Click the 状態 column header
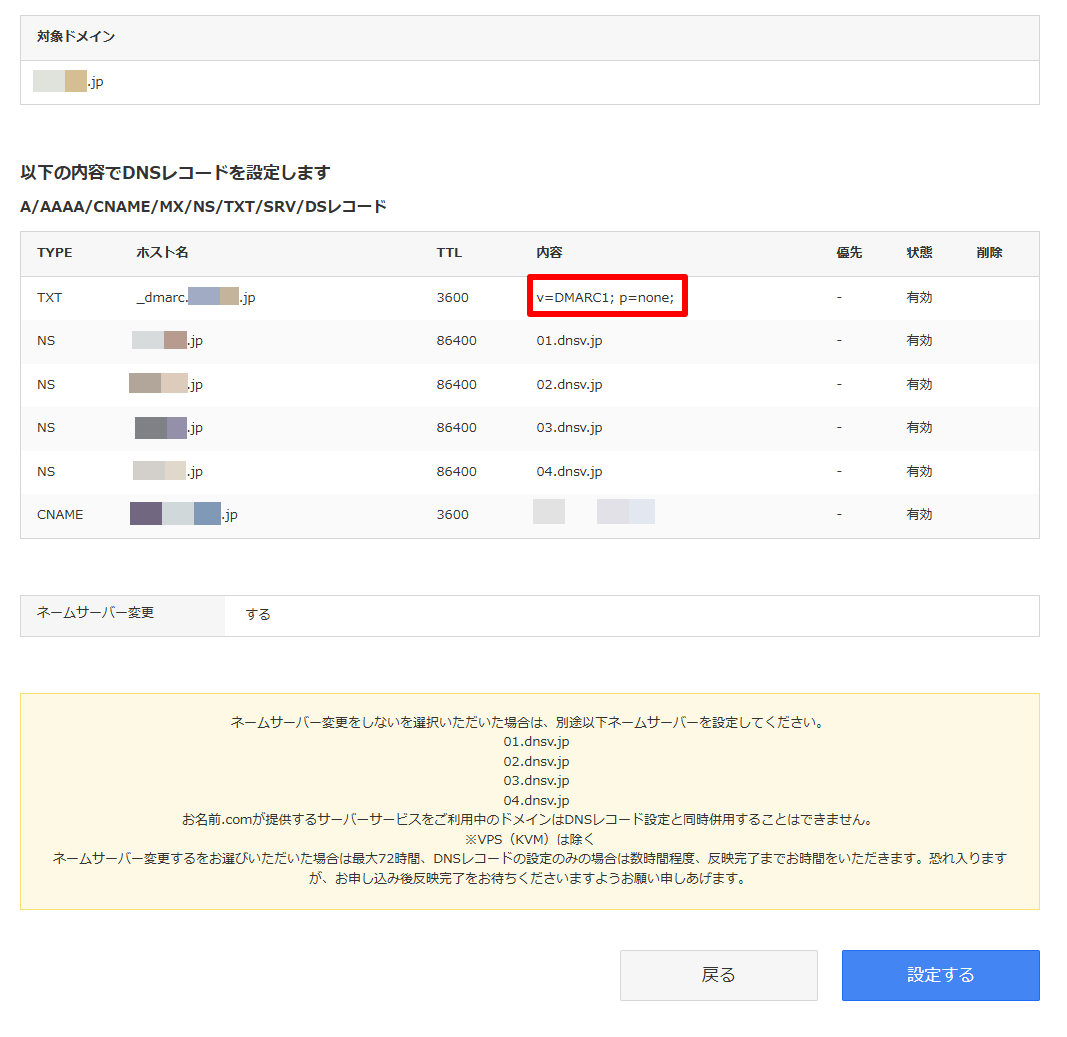Image resolution: width=1067 pixels, height=1037 pixels. point(919,253)
